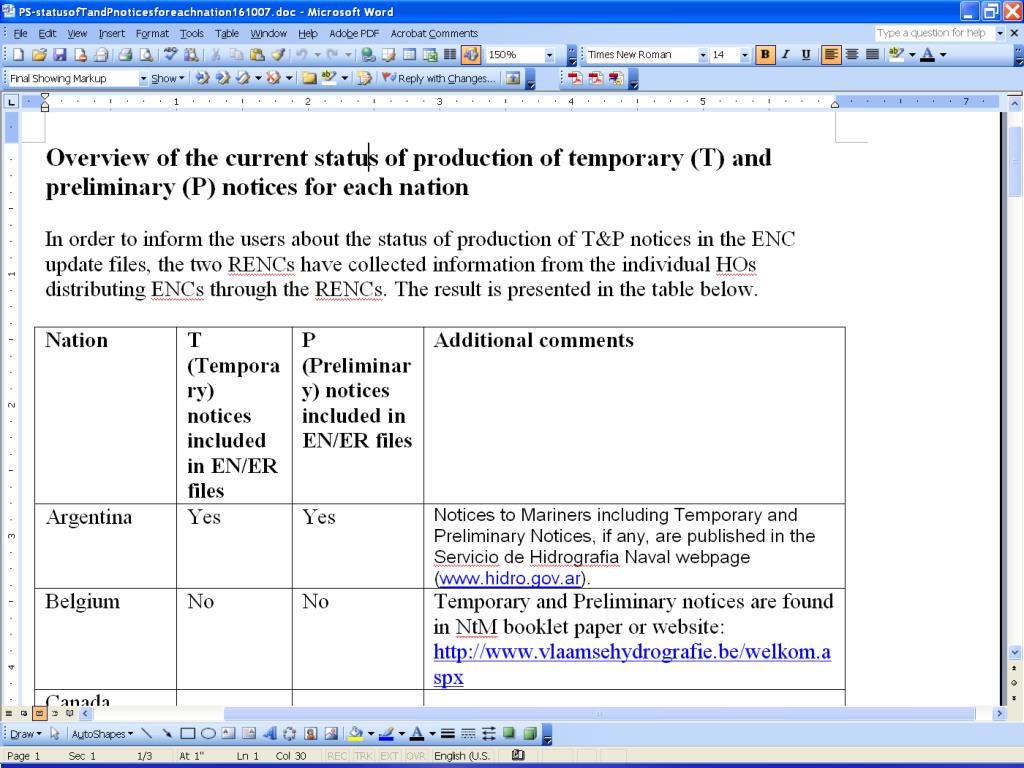Image resolution: width=1024 pixels, height=768 pixels.
Task: Click Reply with Changes button
Action: click(x=438, y=78)
